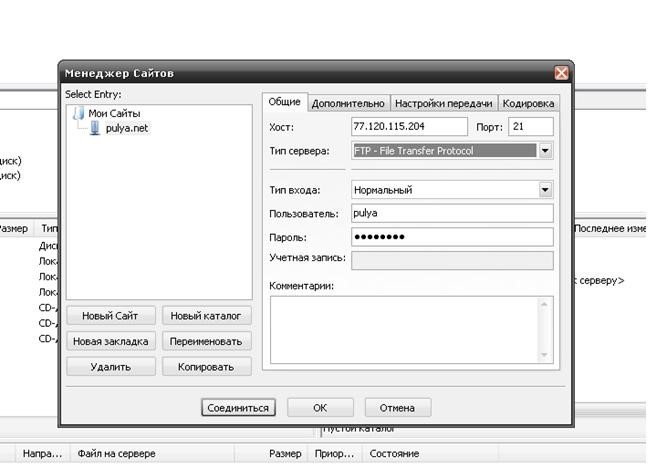Switch to the Общие tab
Viewport: 651px width, 465px height.
point(284,102)
